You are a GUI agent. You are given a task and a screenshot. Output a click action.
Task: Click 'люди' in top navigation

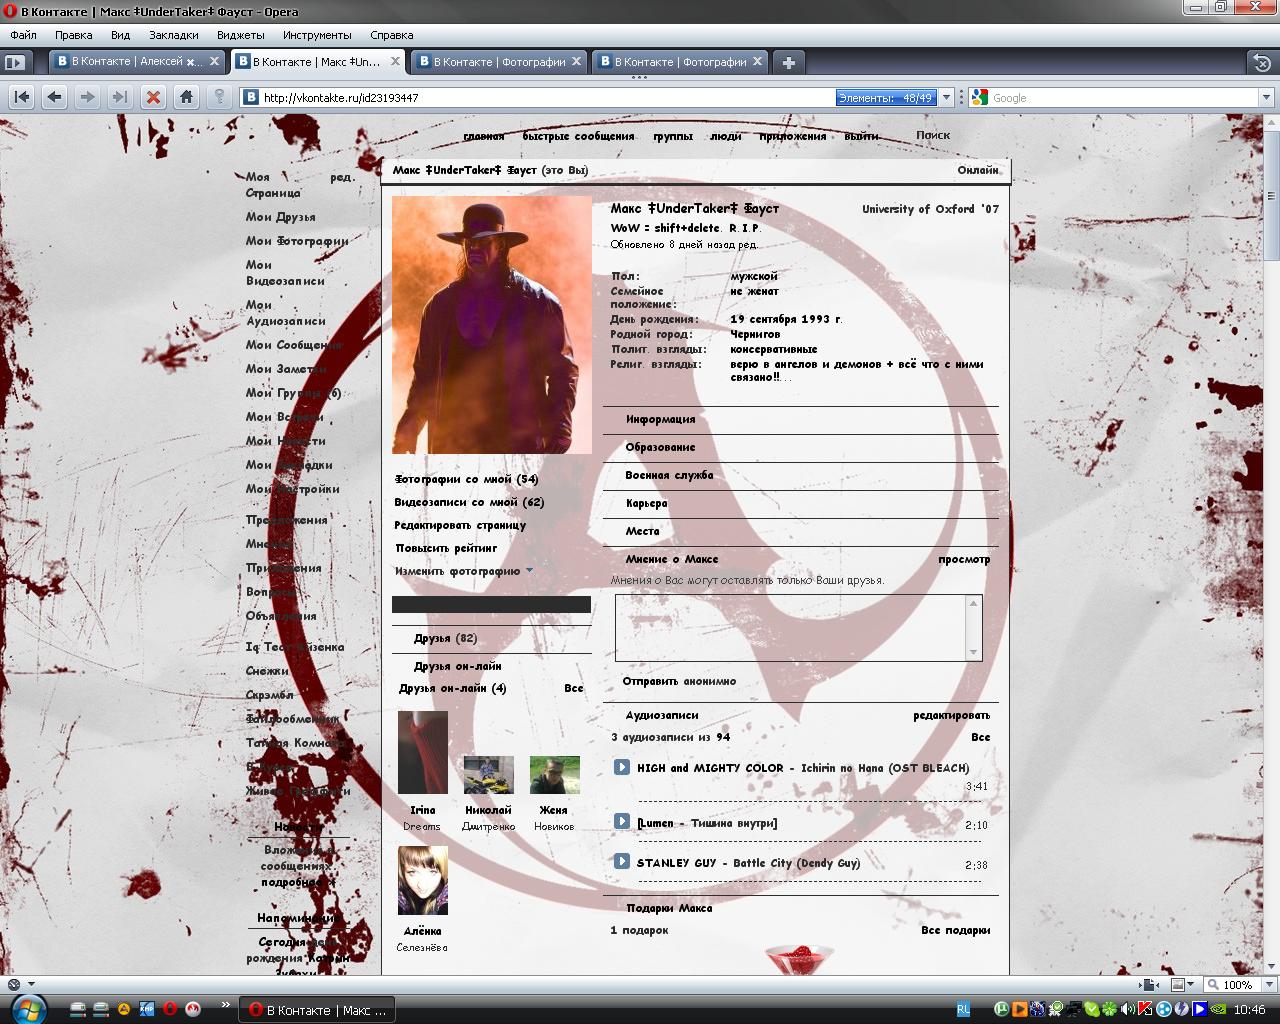[726, 136]
